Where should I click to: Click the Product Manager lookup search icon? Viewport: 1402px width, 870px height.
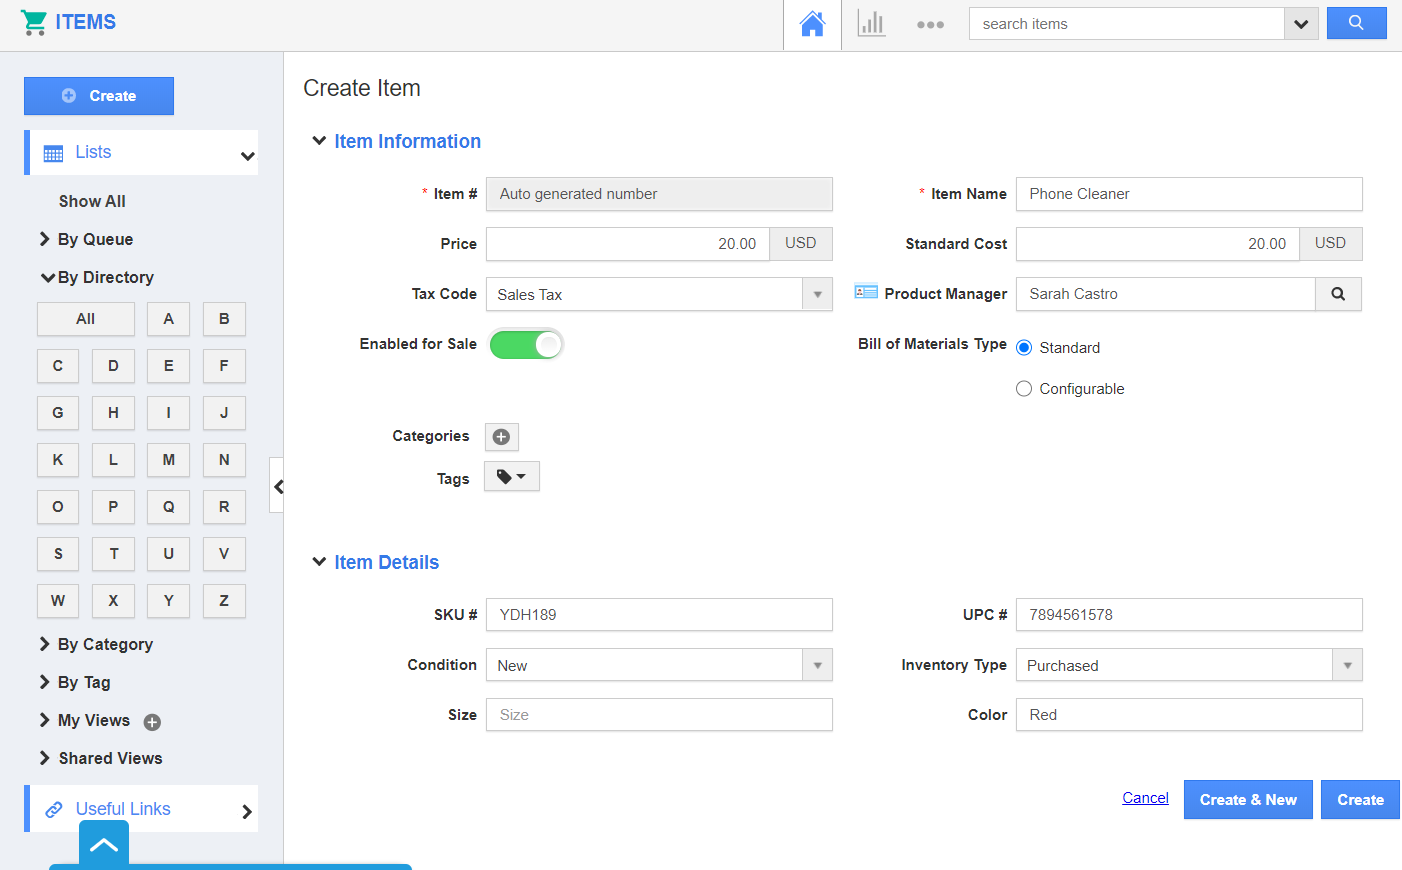1338,294
